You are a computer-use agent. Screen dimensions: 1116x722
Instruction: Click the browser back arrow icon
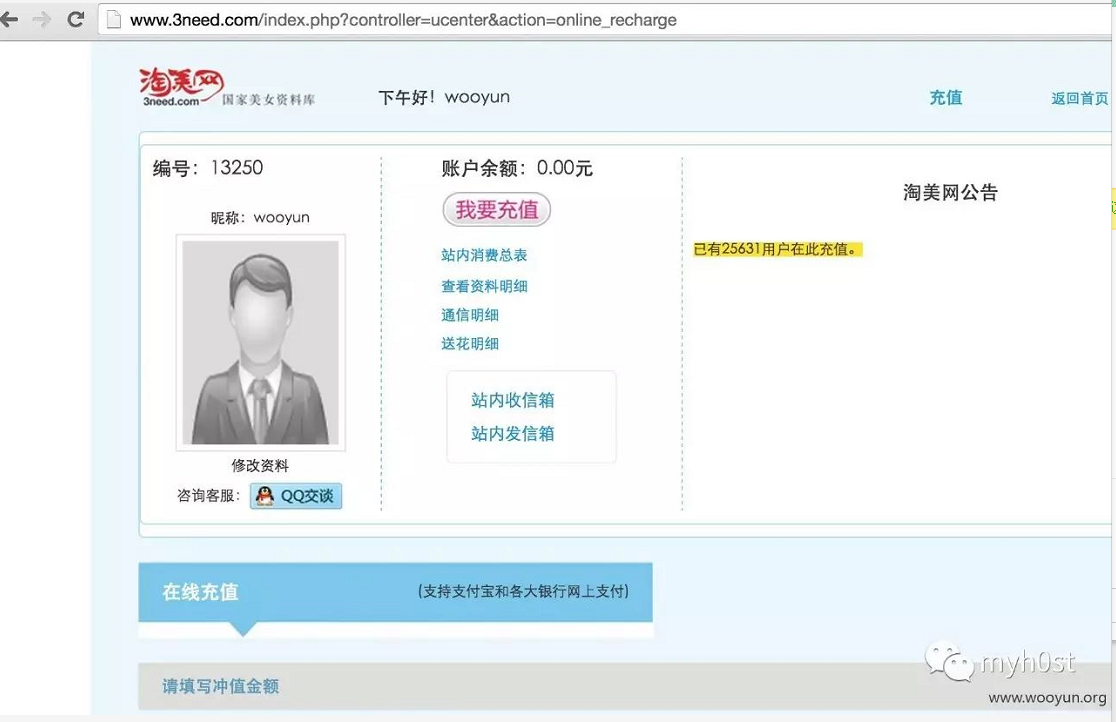click(13, 18)
